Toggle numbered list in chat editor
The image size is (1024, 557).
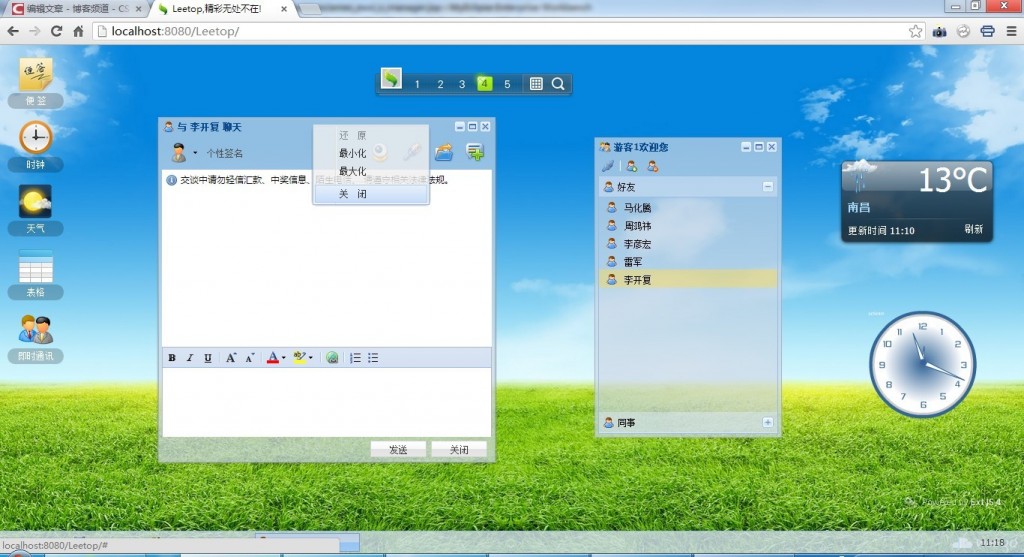coord(355,358)
